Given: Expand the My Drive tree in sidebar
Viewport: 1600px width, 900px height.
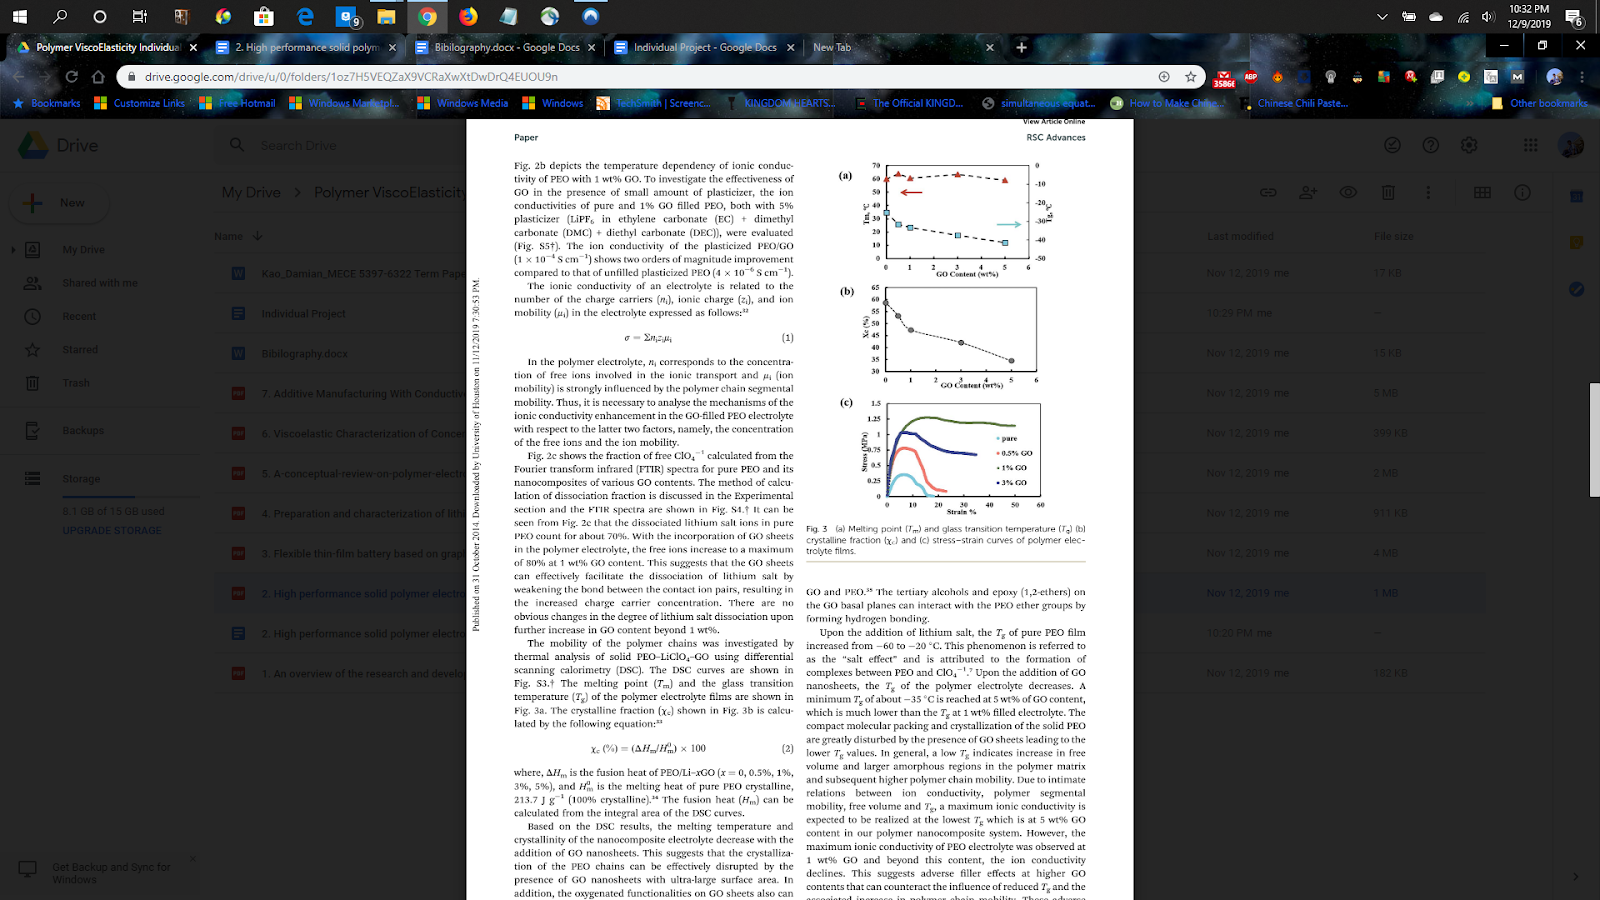Looking at the screenshot, I should (x=13, y=249).
